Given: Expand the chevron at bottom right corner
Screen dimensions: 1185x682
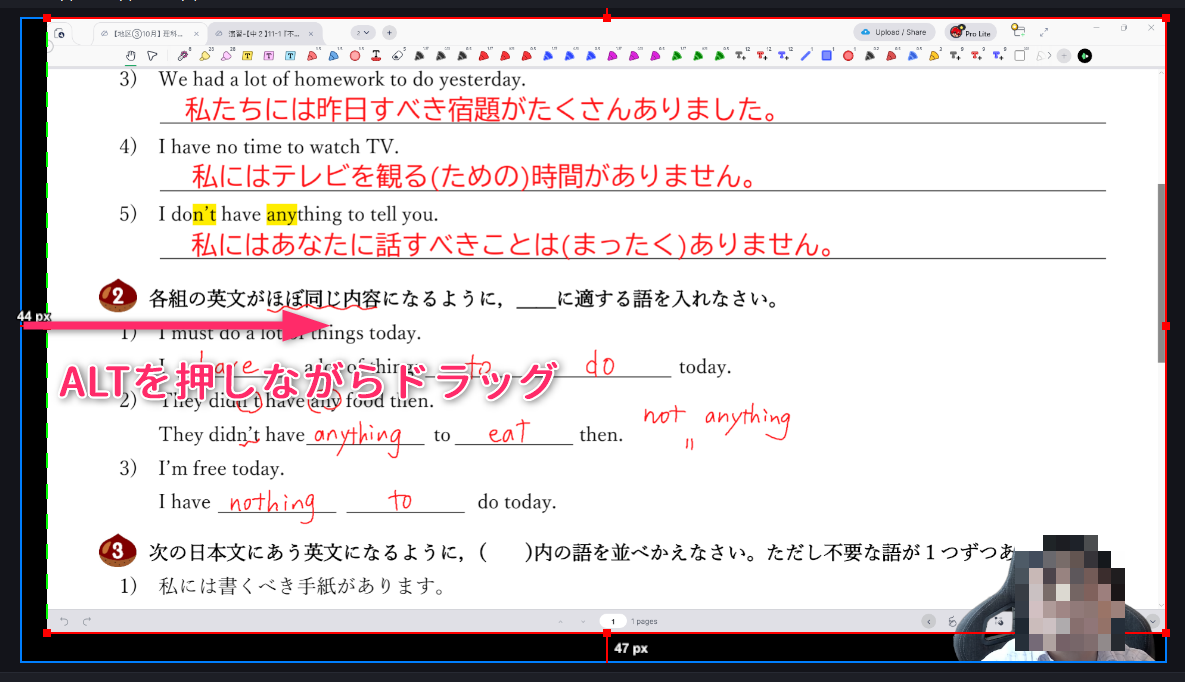Looking at the screenshot, I should (x=1153, y=621).
